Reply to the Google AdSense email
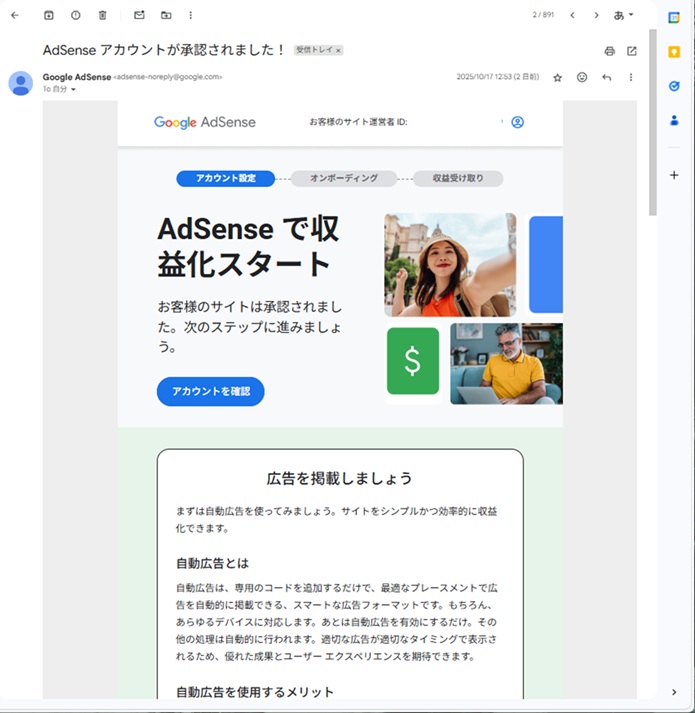 pos(606,77)
